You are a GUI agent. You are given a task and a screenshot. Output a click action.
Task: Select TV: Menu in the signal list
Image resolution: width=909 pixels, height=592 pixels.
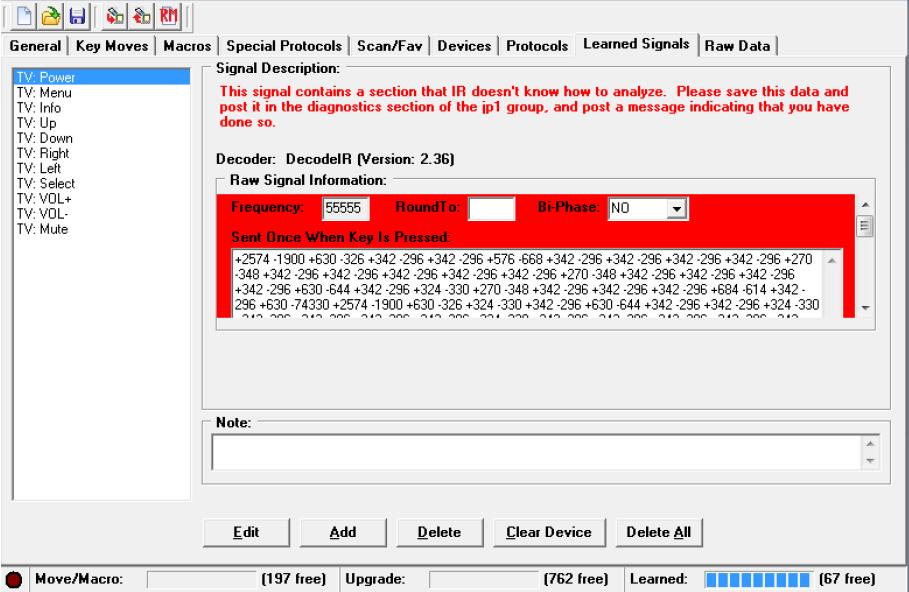[101, 92]
